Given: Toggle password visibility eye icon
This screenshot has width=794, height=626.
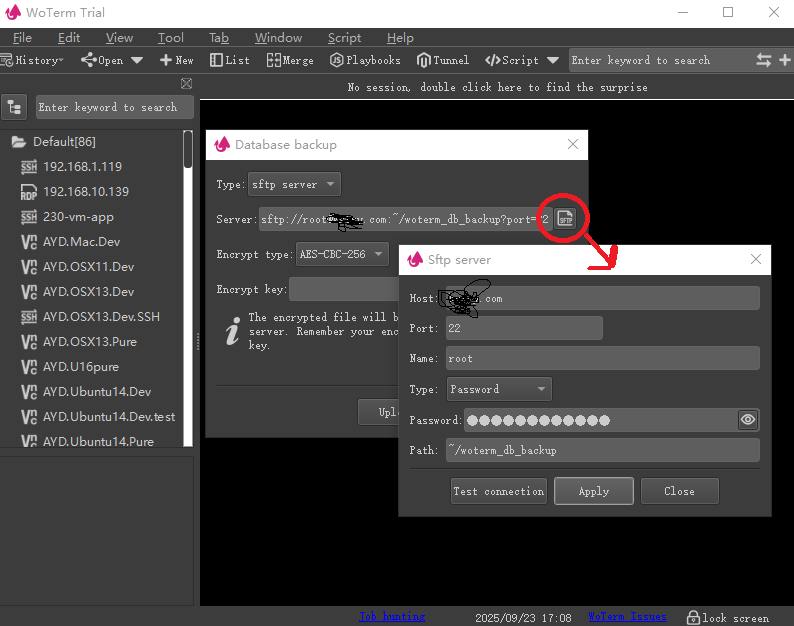Looking at the screenshot, I should click(x=748, y=420).
